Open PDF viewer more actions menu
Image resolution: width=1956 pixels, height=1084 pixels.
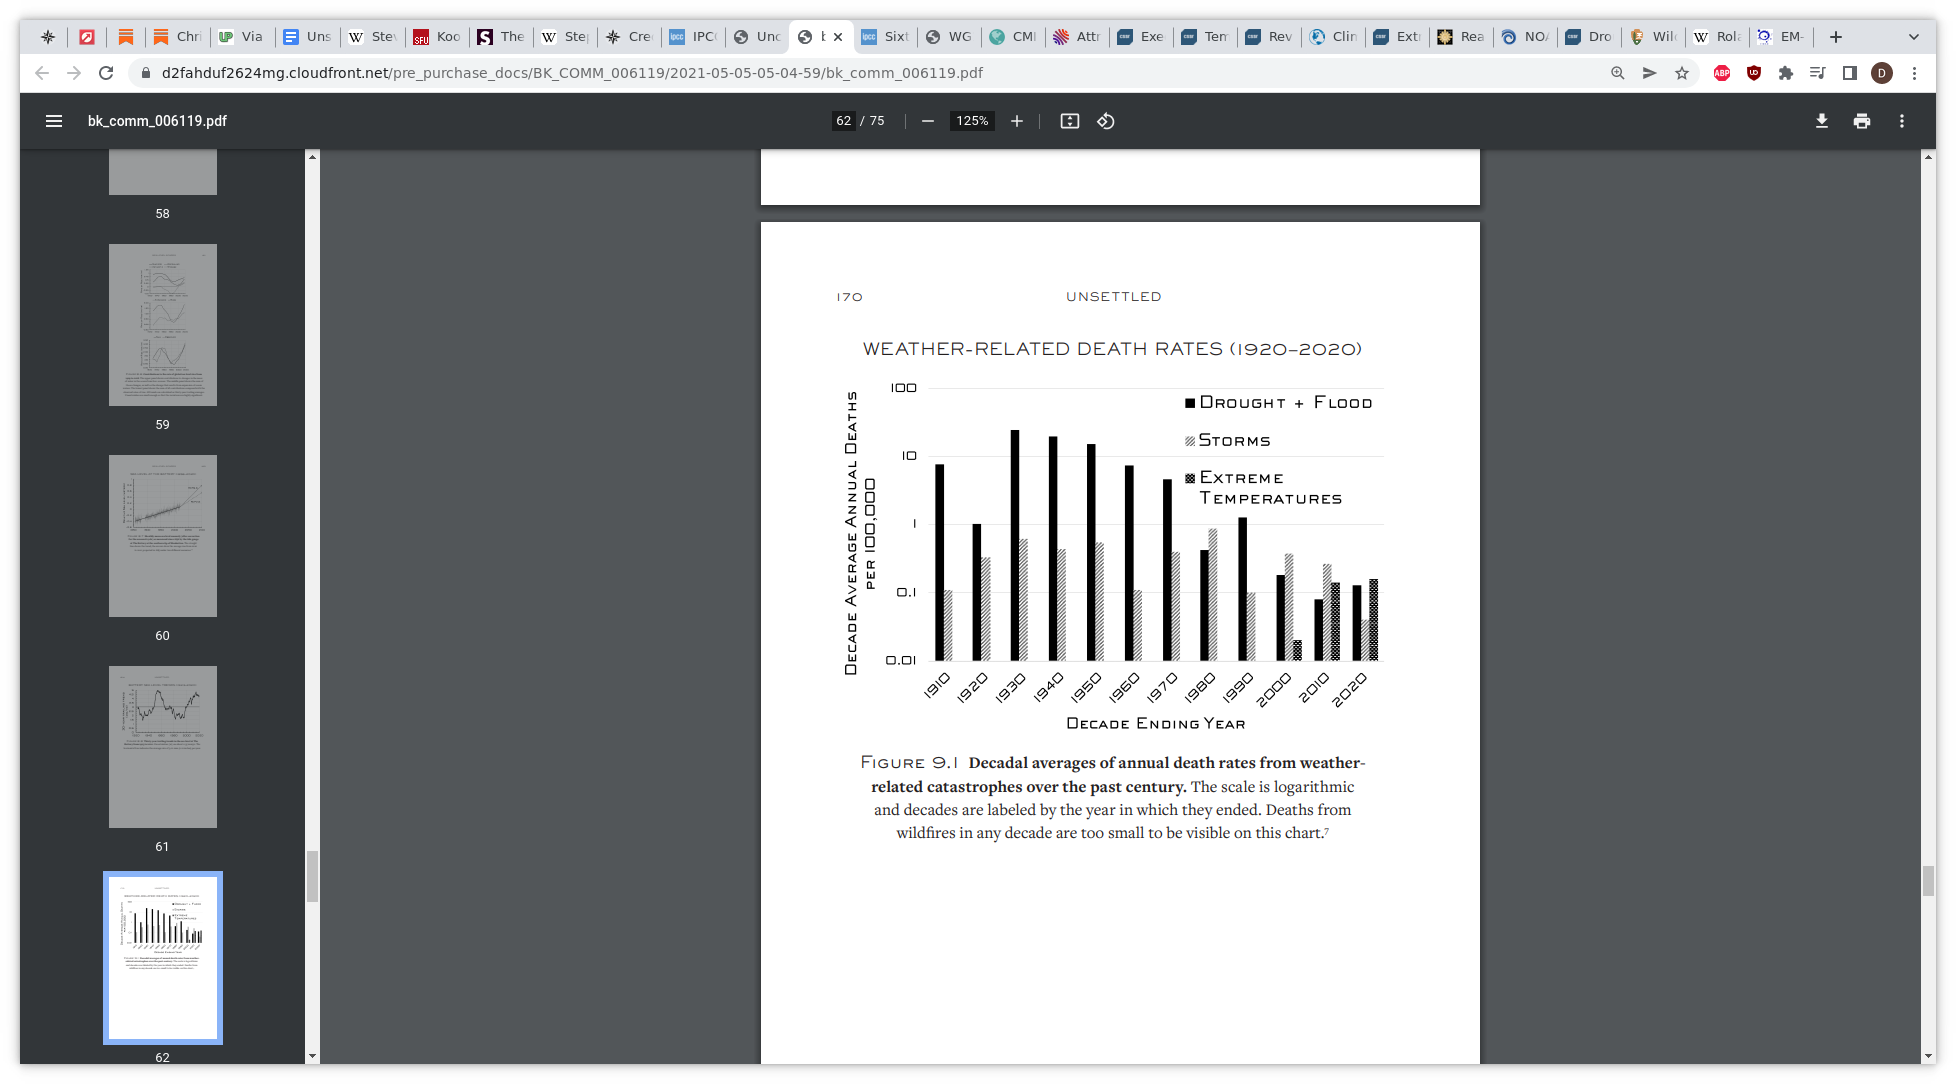(x=1901, y=121)
